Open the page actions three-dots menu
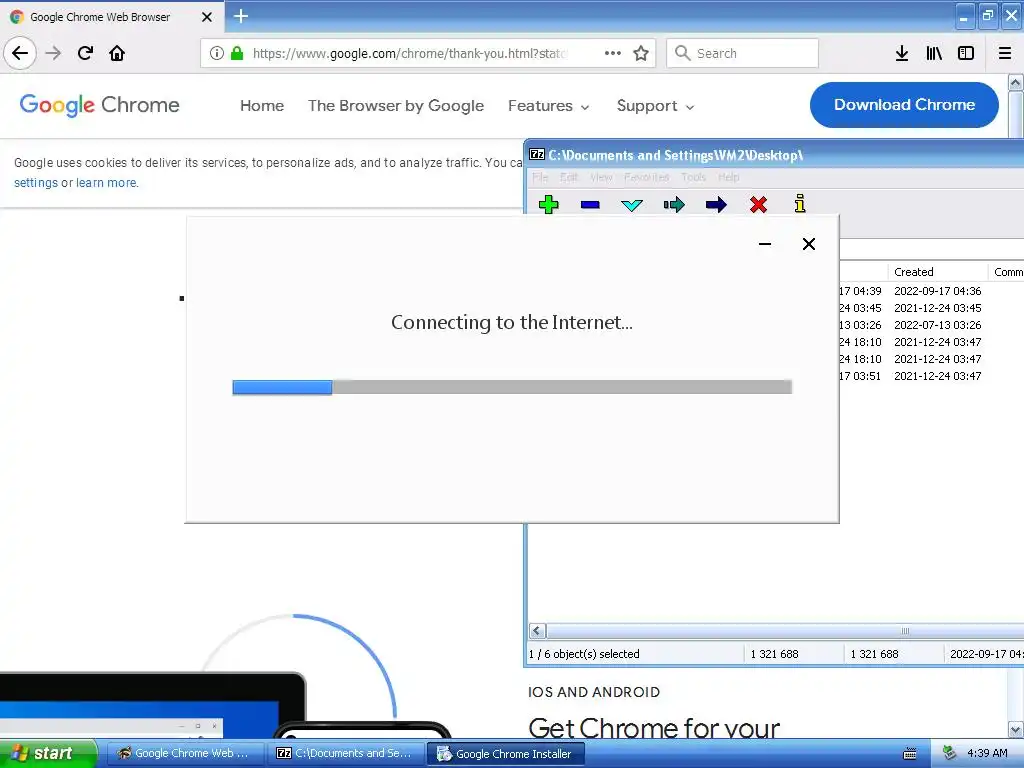Screen dimensions: 1024x768 (613, 53)
